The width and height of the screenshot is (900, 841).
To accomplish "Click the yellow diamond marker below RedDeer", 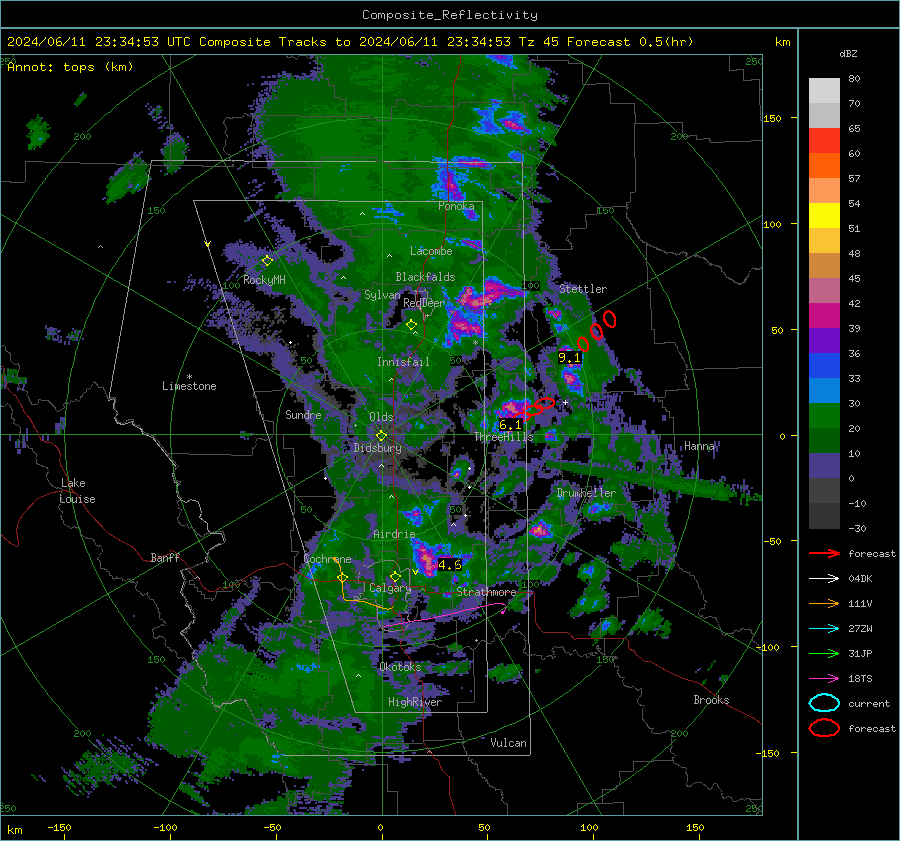I will click(411, 325).
